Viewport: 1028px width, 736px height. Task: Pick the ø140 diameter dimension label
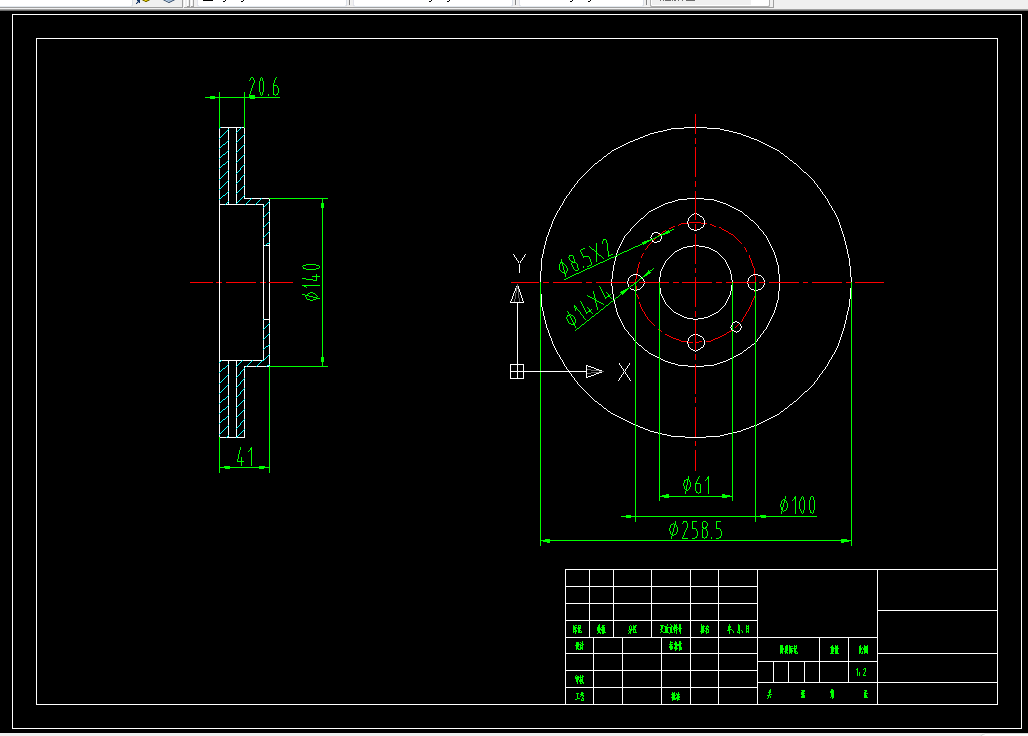pyautogui.click(x=311, y=282)
